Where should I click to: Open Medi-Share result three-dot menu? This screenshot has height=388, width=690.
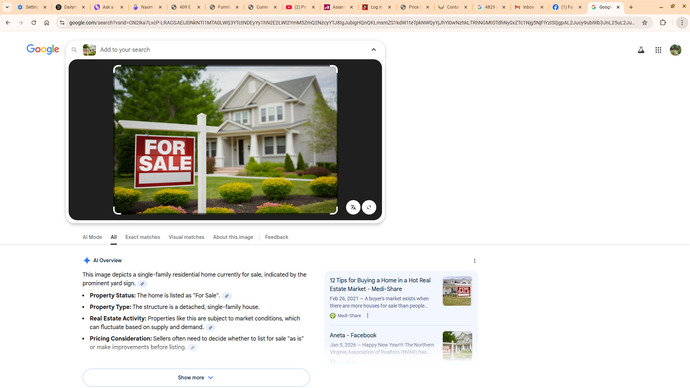click(367, 316)
